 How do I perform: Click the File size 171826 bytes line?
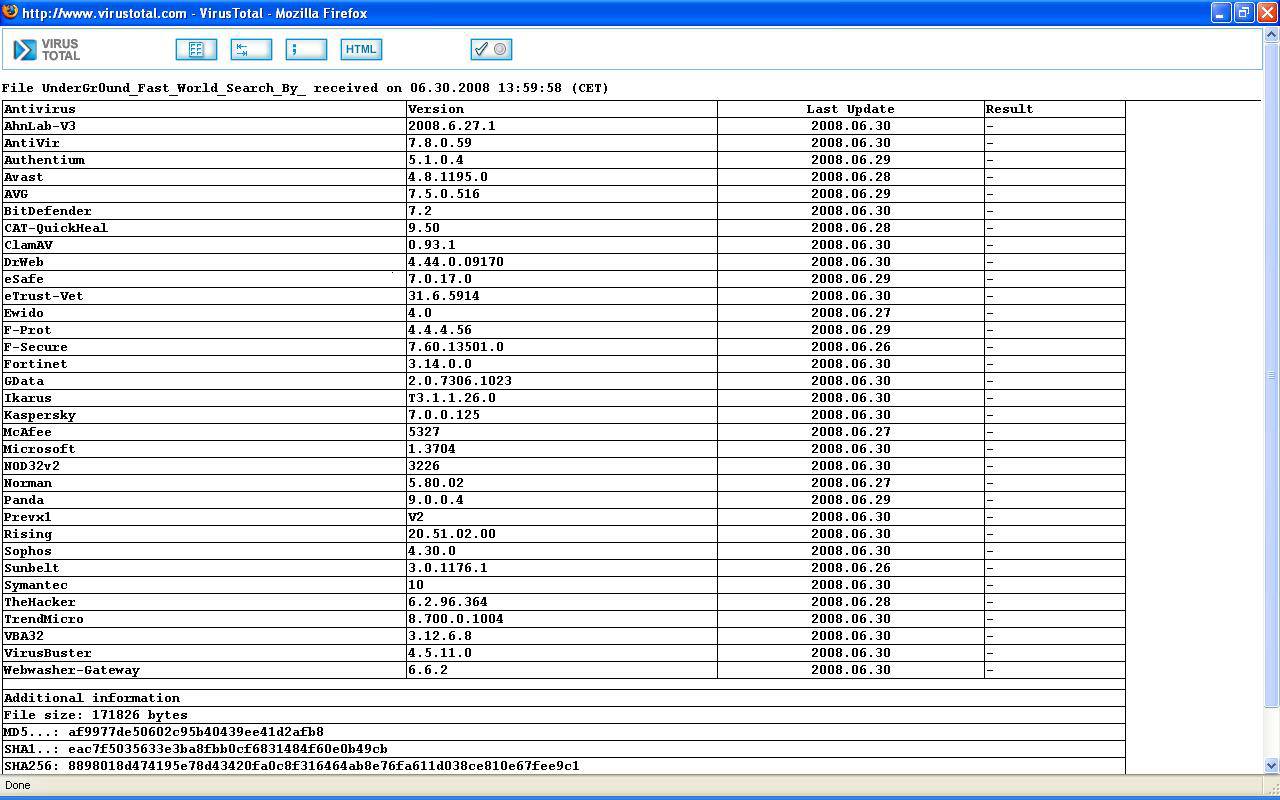point(96,715)
